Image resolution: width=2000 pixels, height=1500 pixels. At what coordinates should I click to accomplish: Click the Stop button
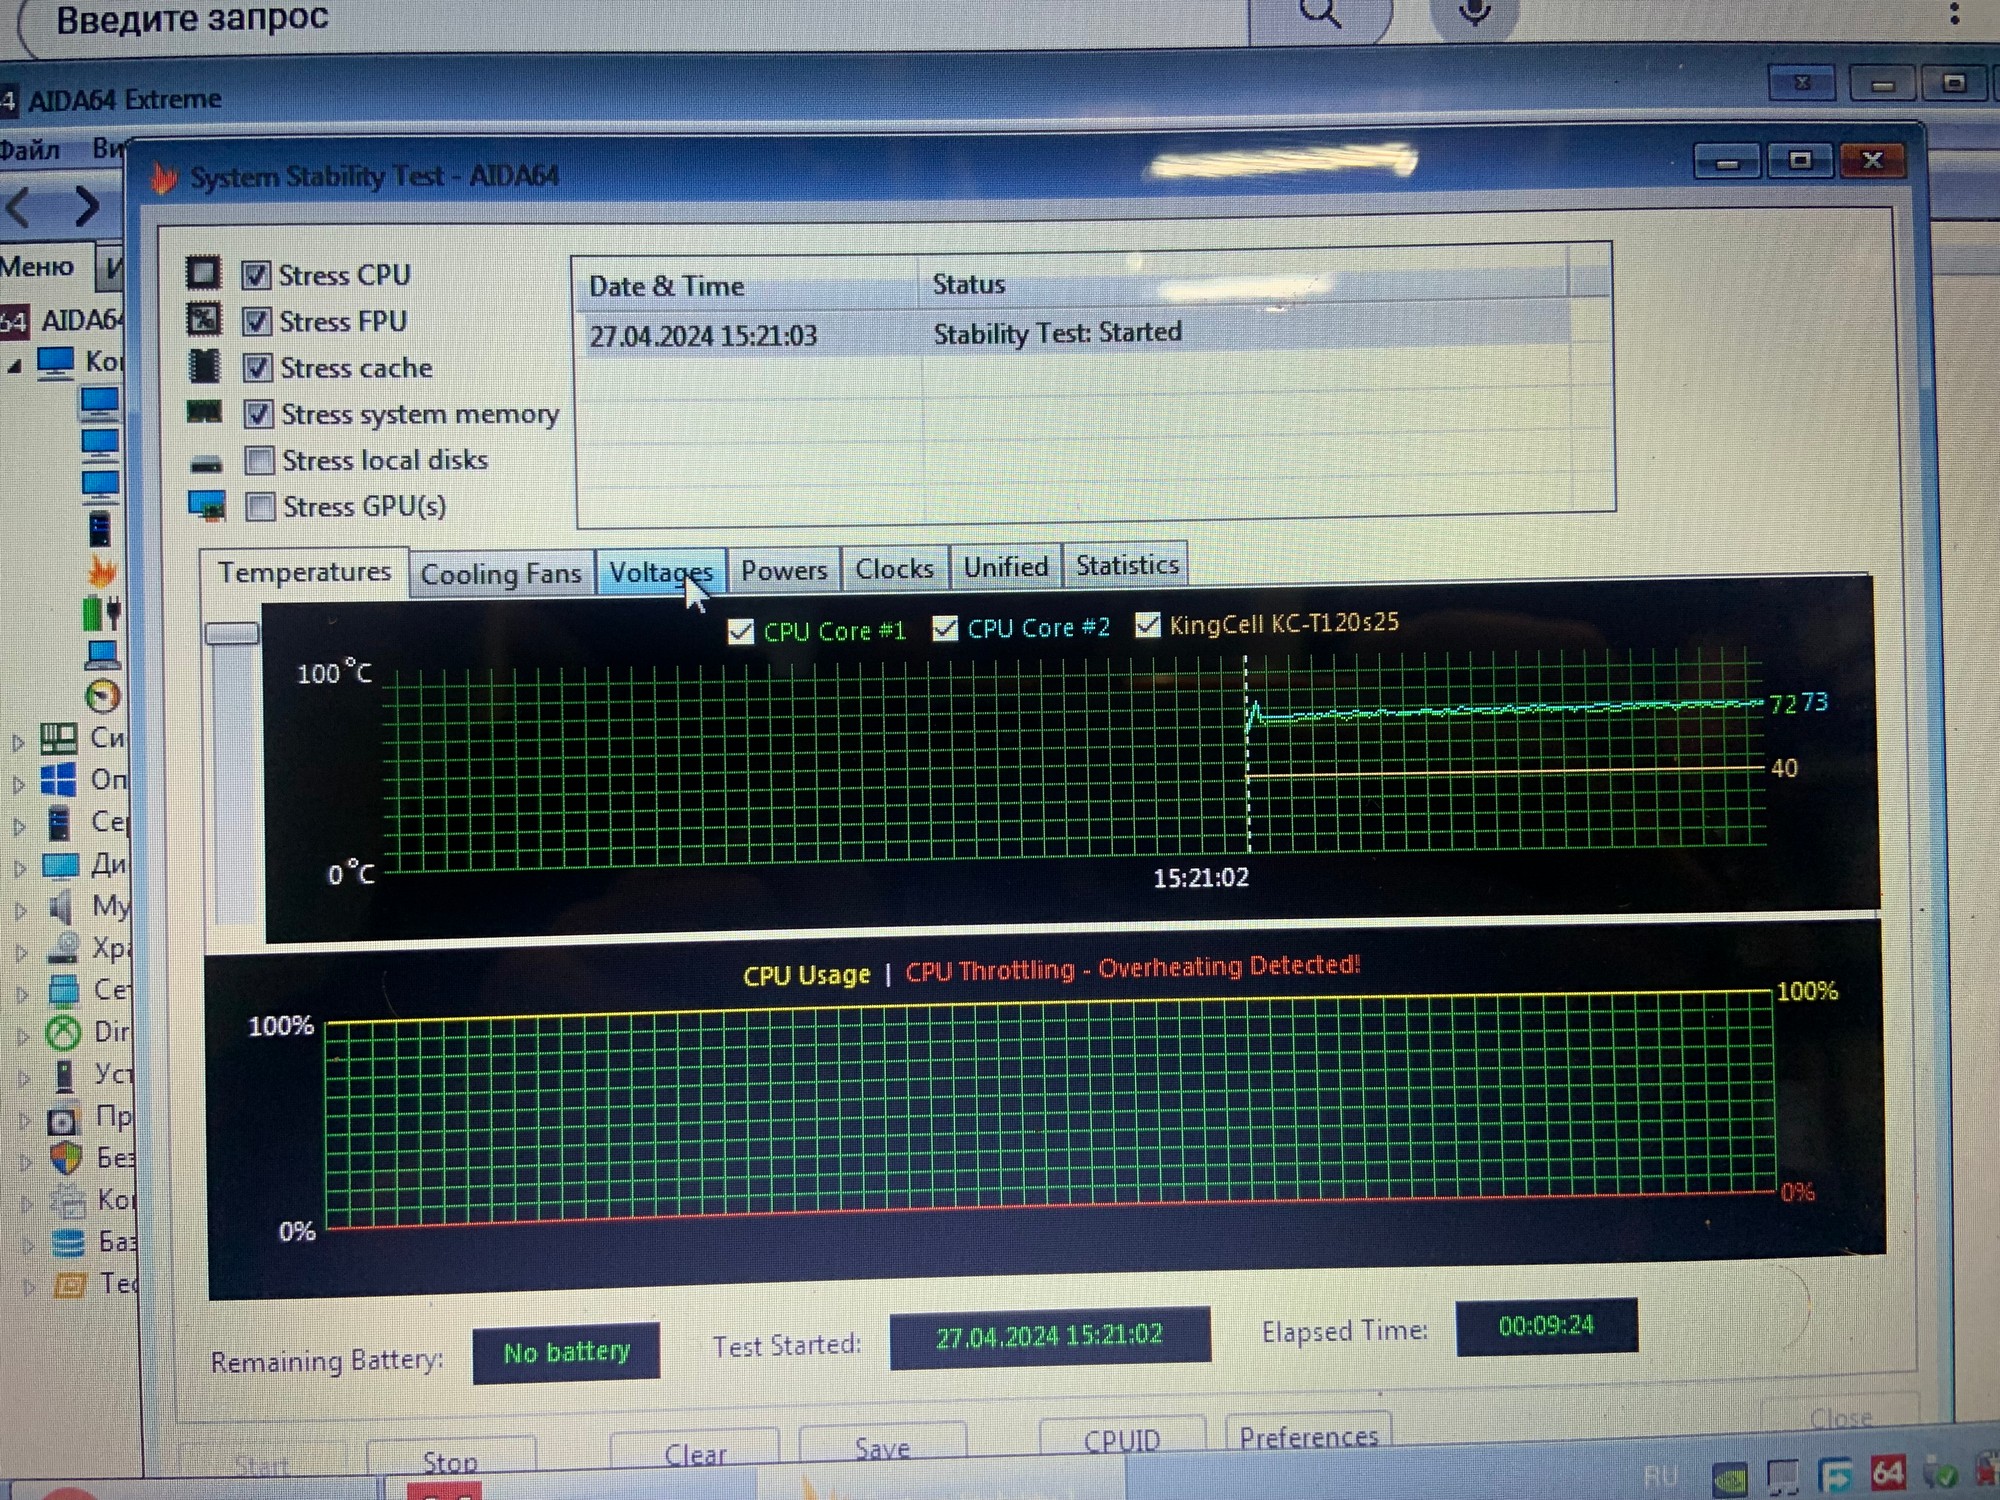point(450,1462)
